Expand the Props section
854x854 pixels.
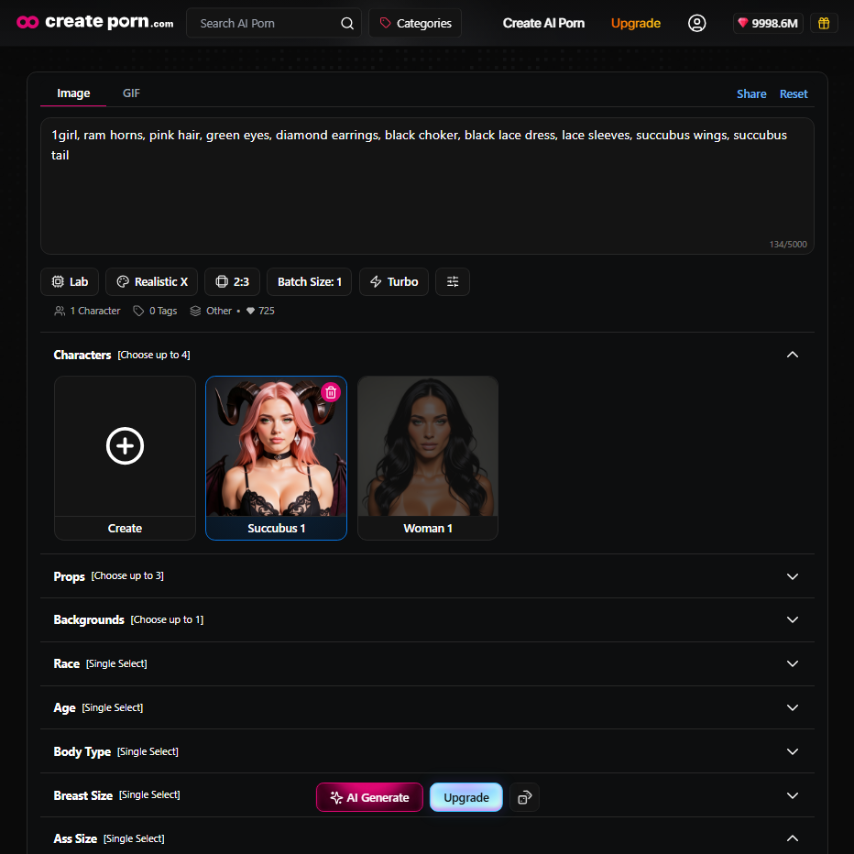pos(428,576)
